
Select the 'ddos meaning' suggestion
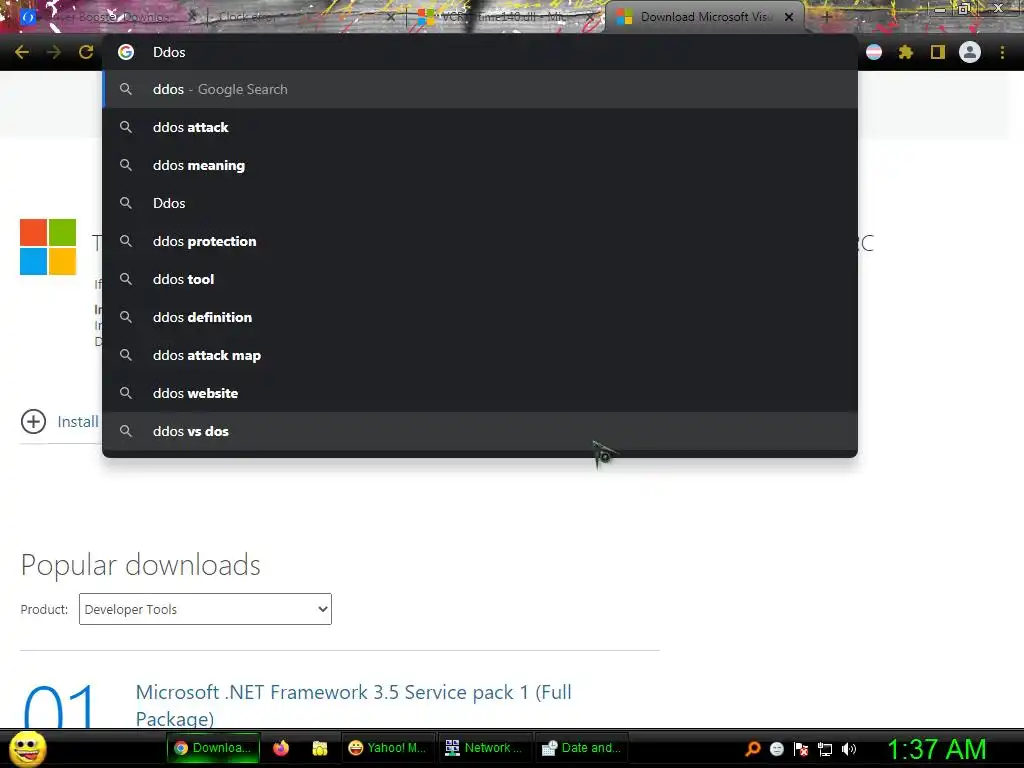[x=480, y=165]
